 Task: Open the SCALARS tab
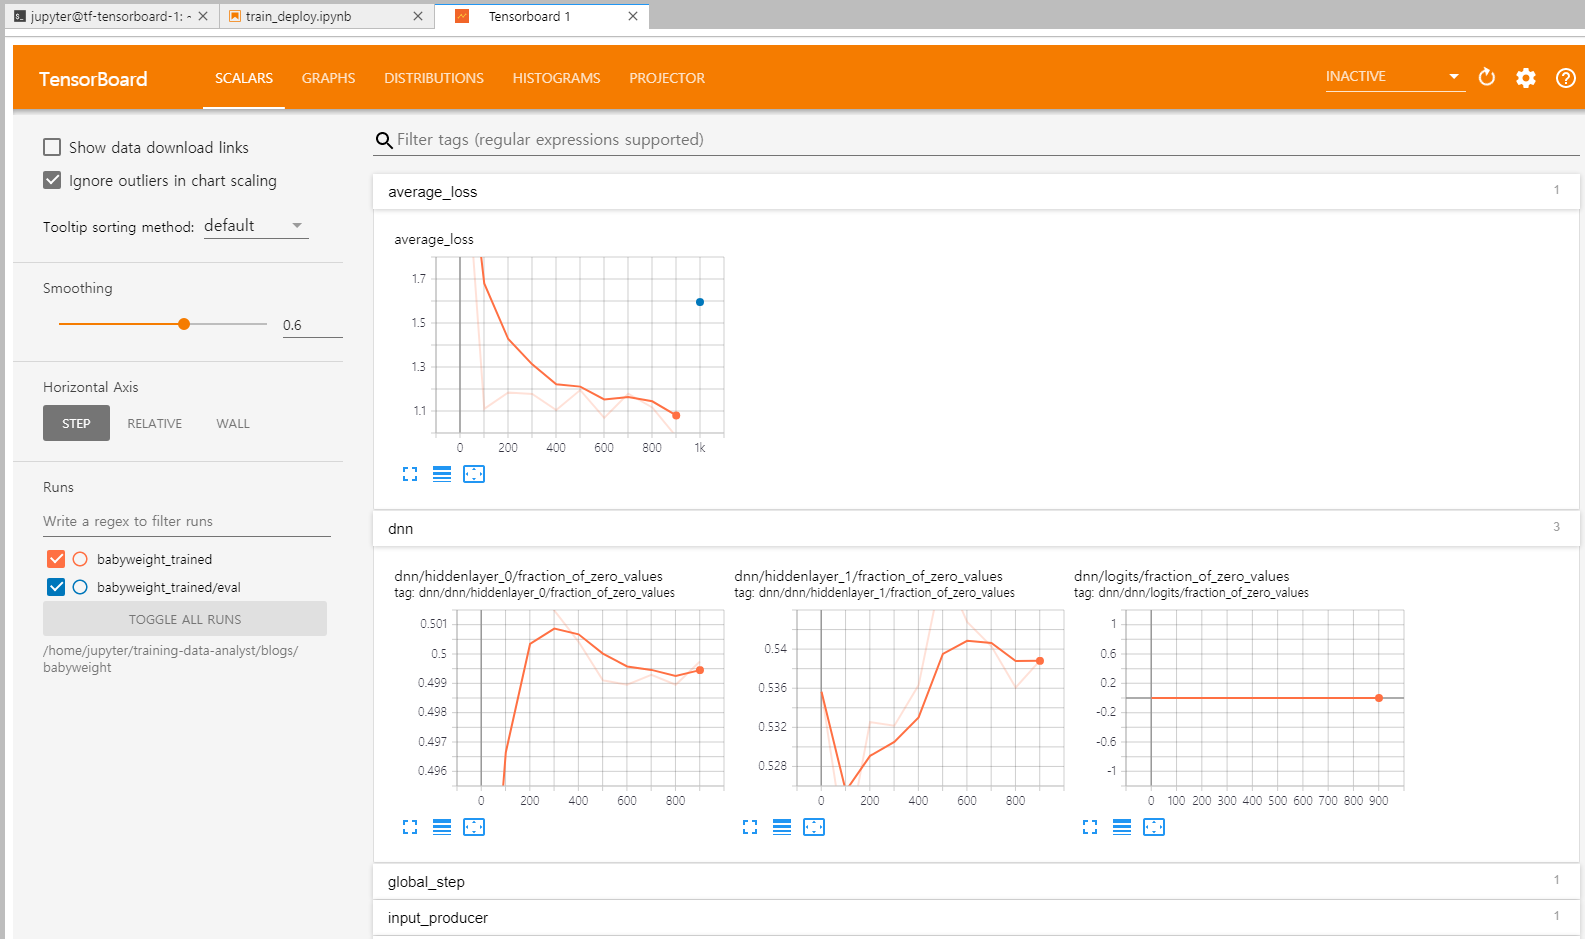244,78
